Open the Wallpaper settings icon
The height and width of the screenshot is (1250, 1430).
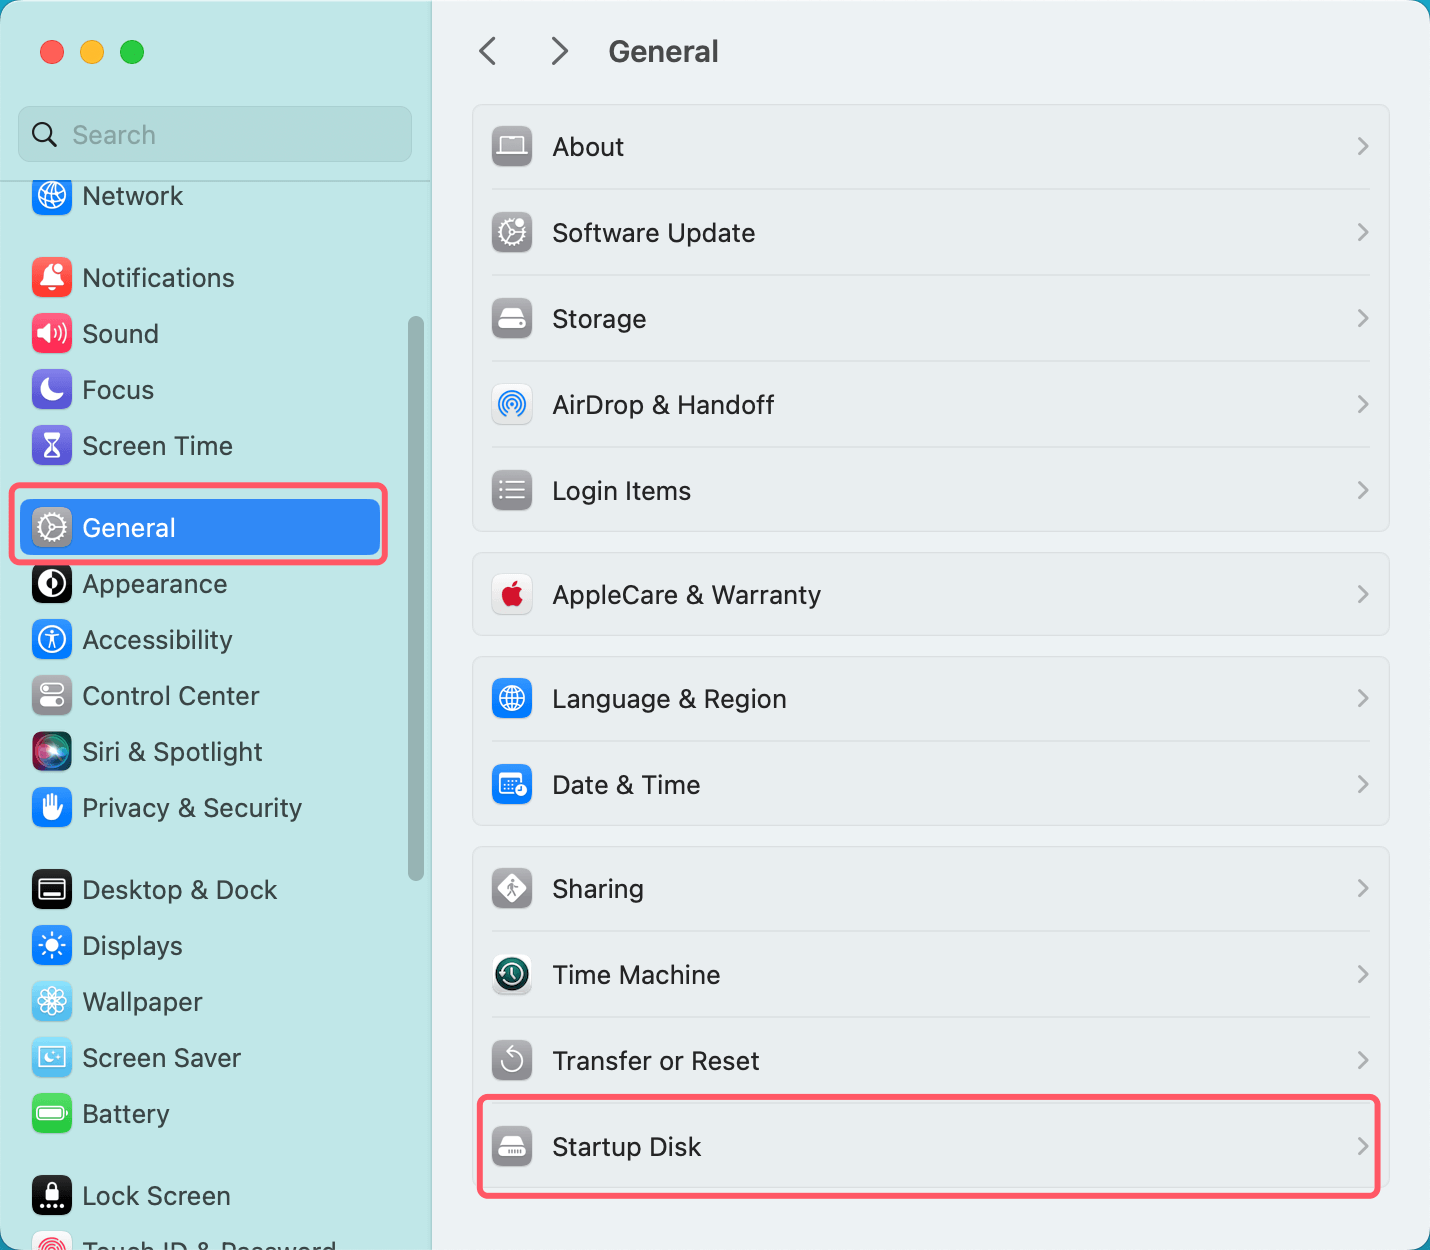(x=52, y=1001)
